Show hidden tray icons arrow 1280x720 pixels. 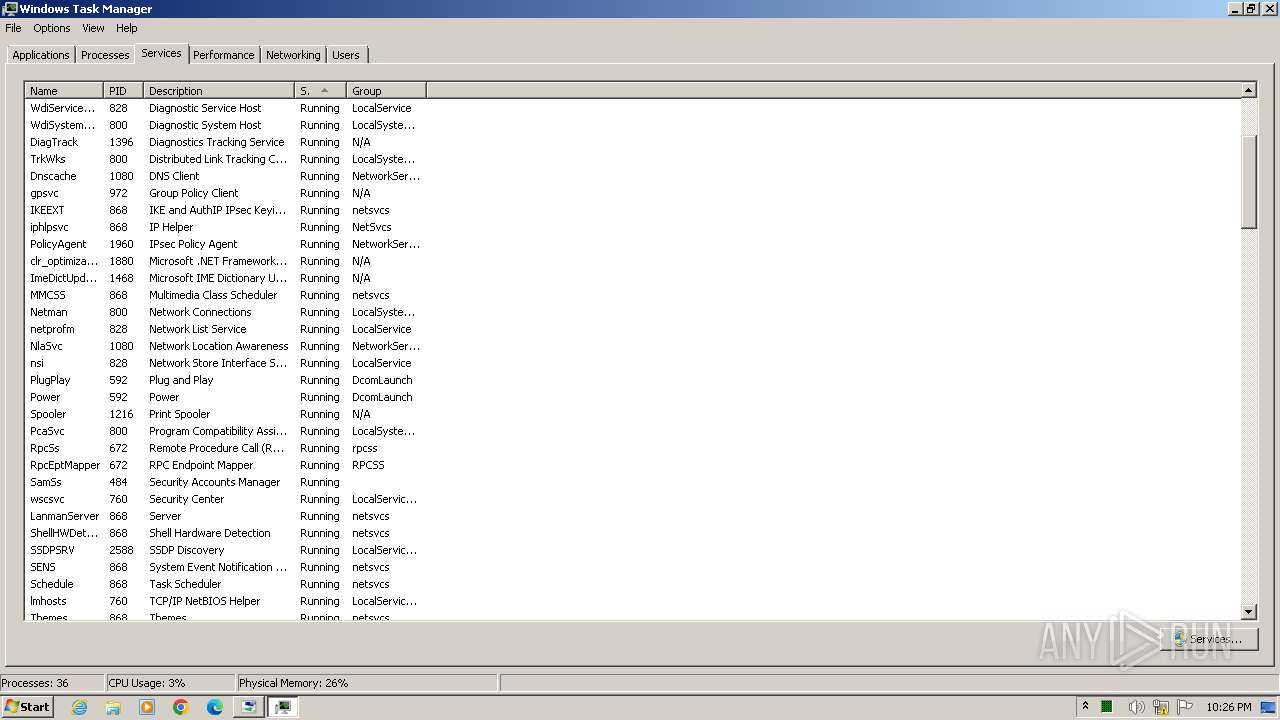pos(1085,706)
